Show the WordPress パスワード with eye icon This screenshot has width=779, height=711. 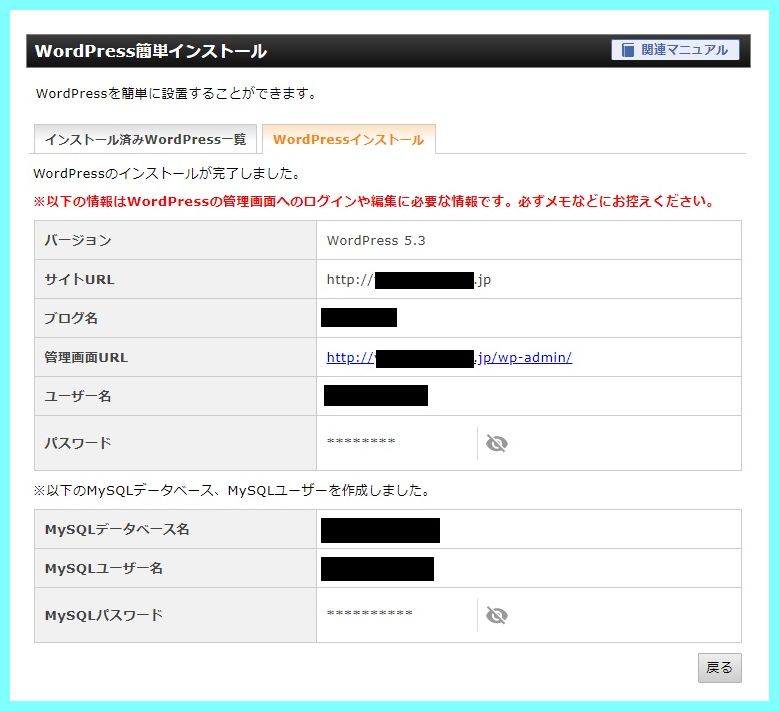click(496, 443)
